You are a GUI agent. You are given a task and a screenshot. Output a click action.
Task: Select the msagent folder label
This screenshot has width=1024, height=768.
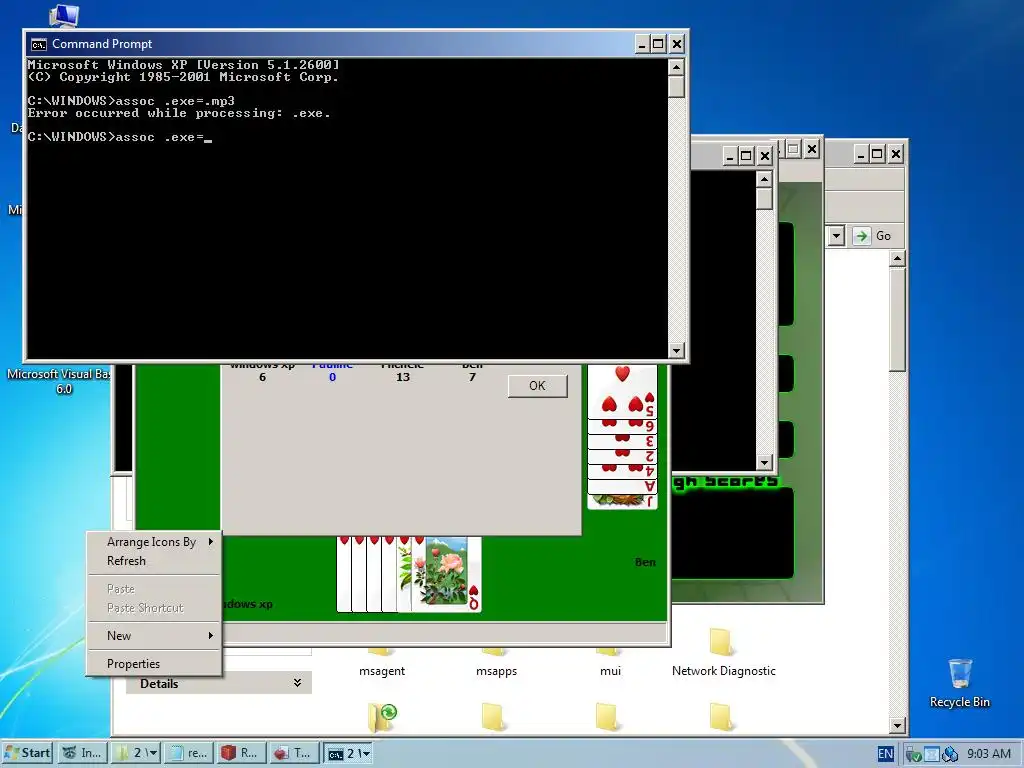[382, 671]
